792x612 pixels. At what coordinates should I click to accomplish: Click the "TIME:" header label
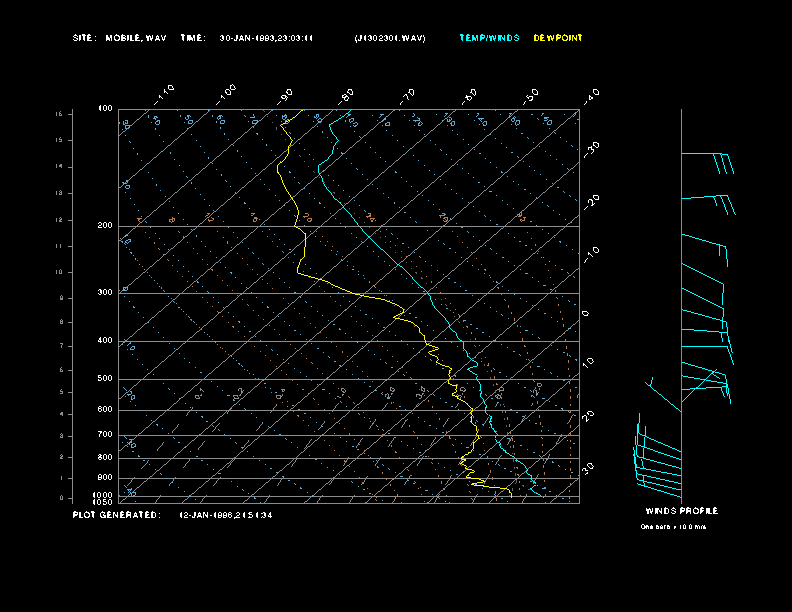click(x=193, y=38)
